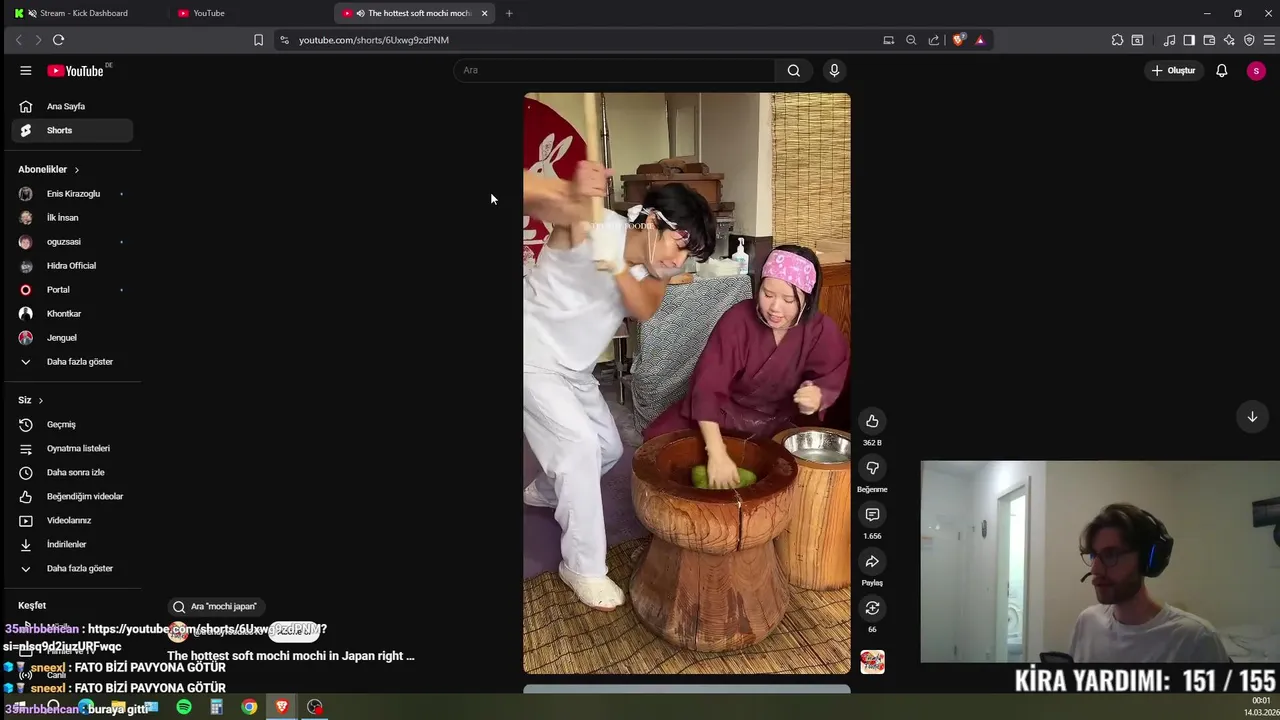The height and width of the screenshot is (720, 1280).
Task: Select Shorts in the sidebar
Action: 72,130
